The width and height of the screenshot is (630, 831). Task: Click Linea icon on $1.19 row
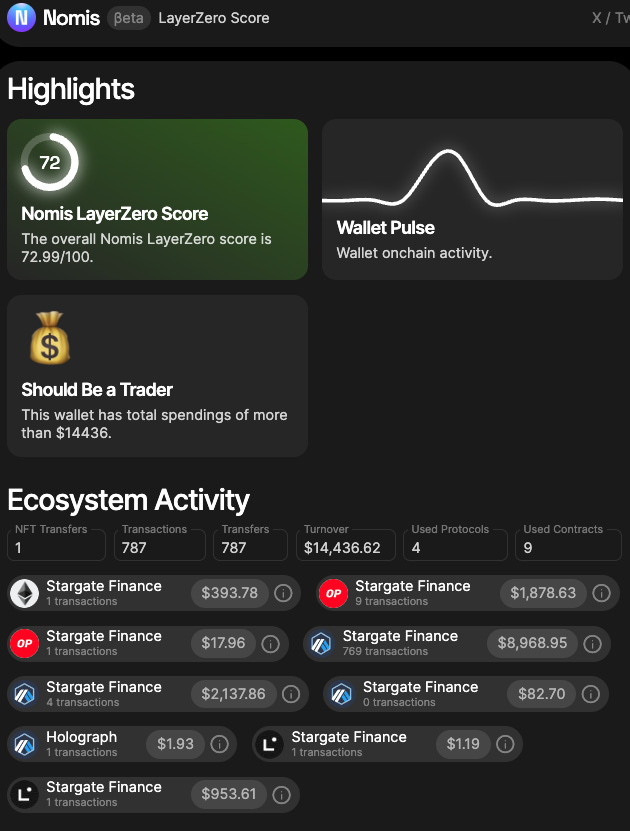click(270, 744)
